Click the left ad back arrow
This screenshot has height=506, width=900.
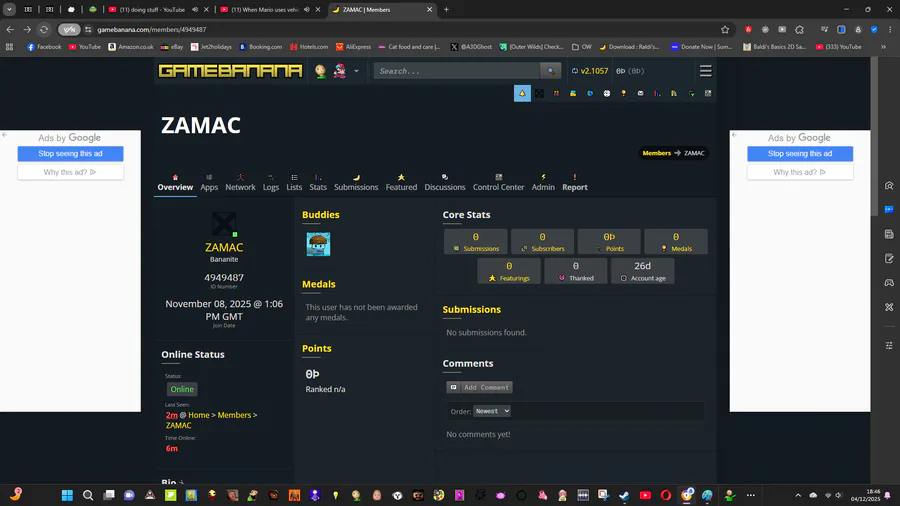click(5, 135)
